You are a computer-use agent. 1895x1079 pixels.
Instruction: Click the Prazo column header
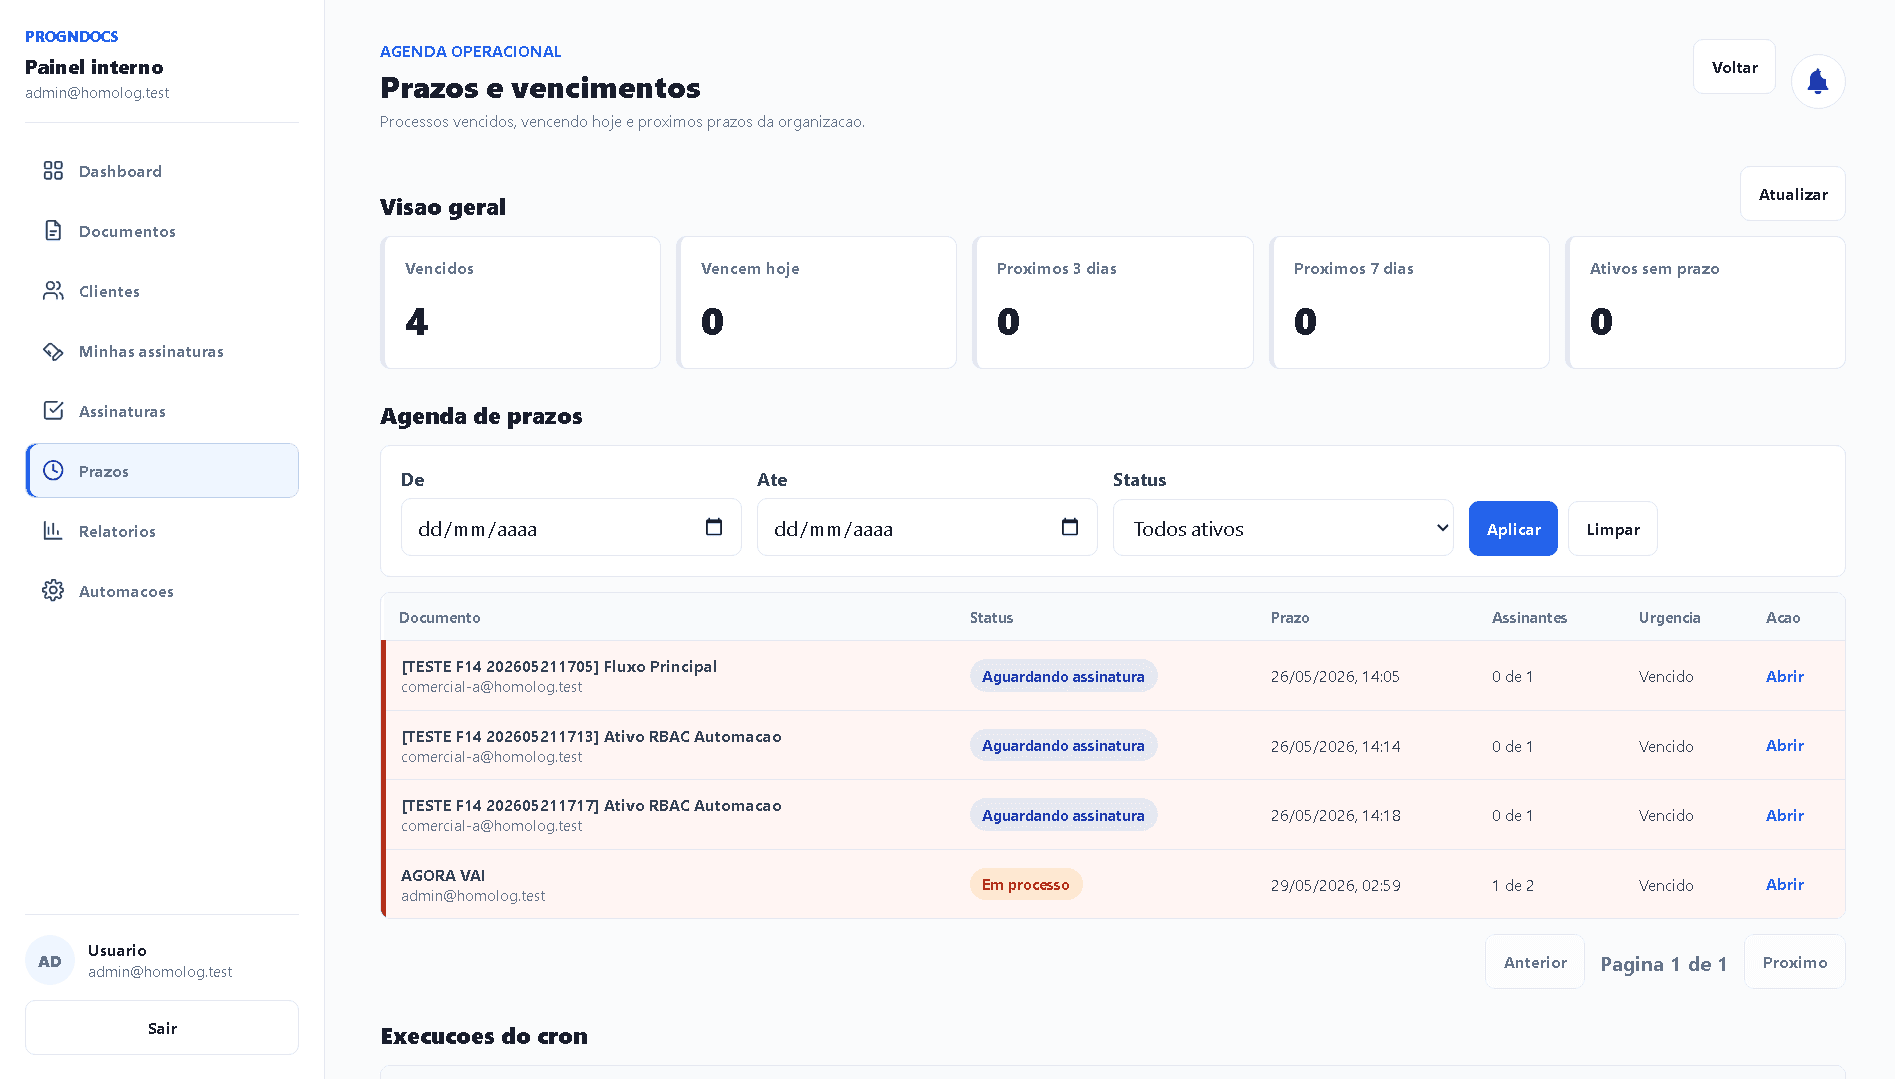click(1290, 617)
